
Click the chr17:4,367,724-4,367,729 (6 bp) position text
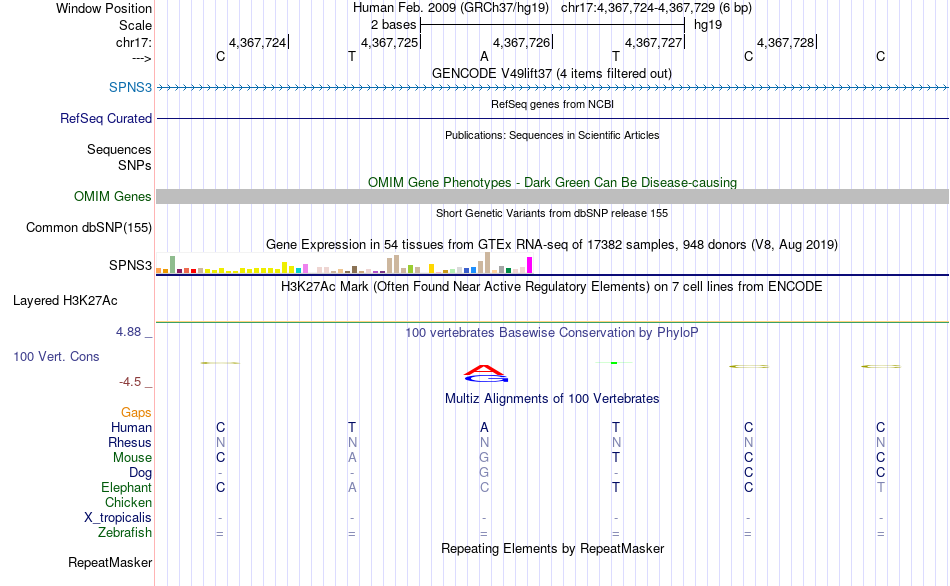[x=656, y=8]
